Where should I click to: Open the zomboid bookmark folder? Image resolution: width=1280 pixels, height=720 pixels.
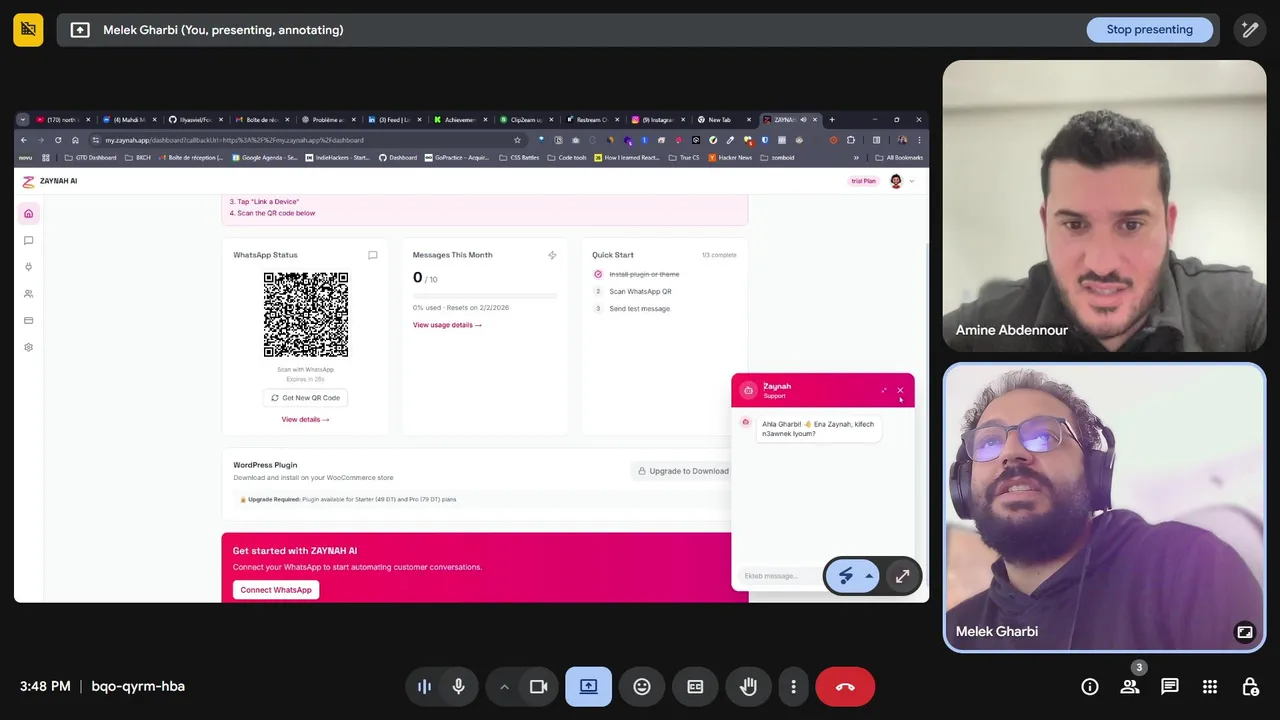click(777, 157)
